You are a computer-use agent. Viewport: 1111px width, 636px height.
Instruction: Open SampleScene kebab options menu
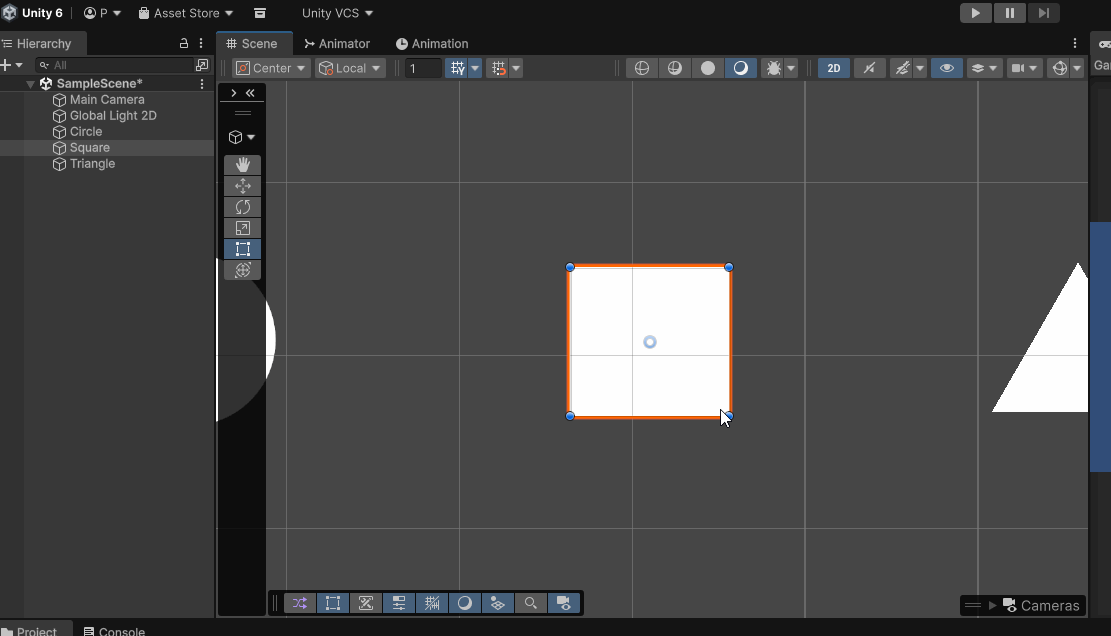tap(202, 84)
